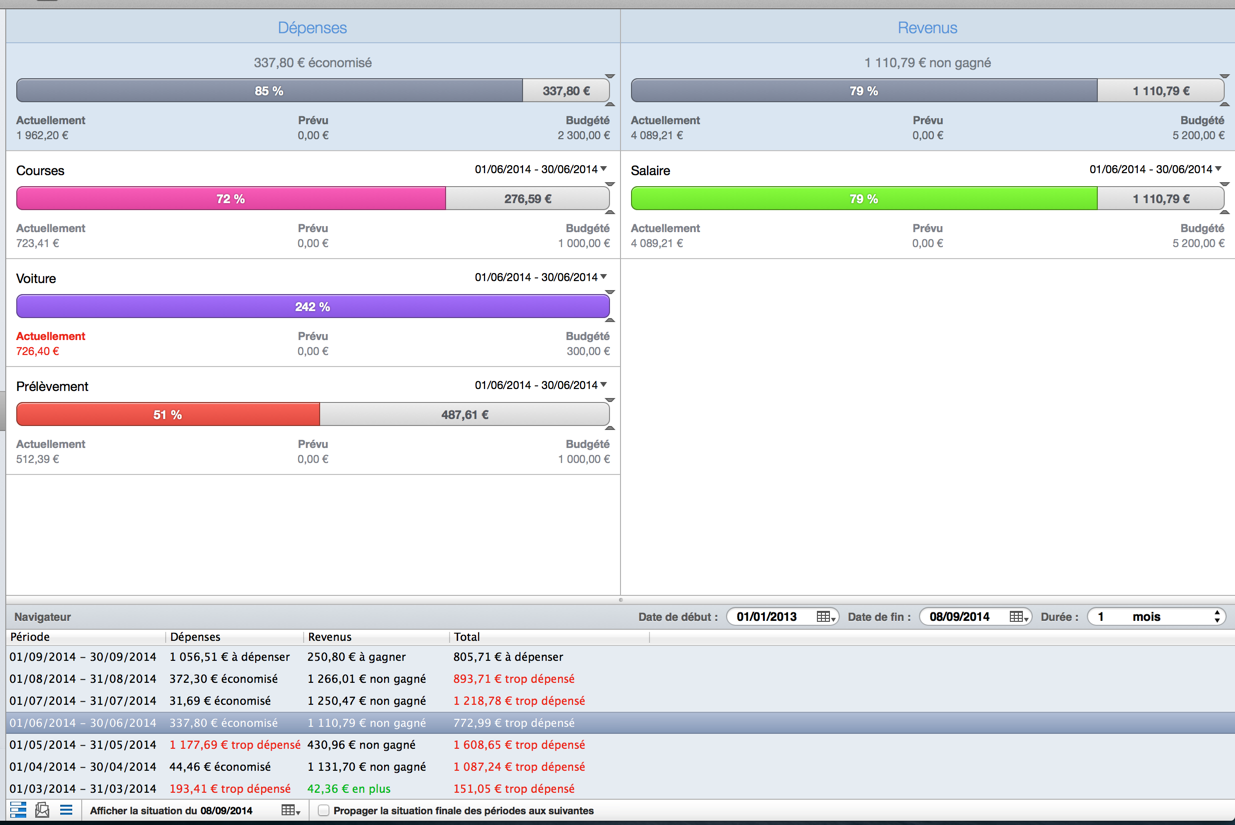This screenshot has height=825, width=1235.
Task: Select the period row 01/05/2014 – 31/05/2014
Action: (x=620, y=745)
